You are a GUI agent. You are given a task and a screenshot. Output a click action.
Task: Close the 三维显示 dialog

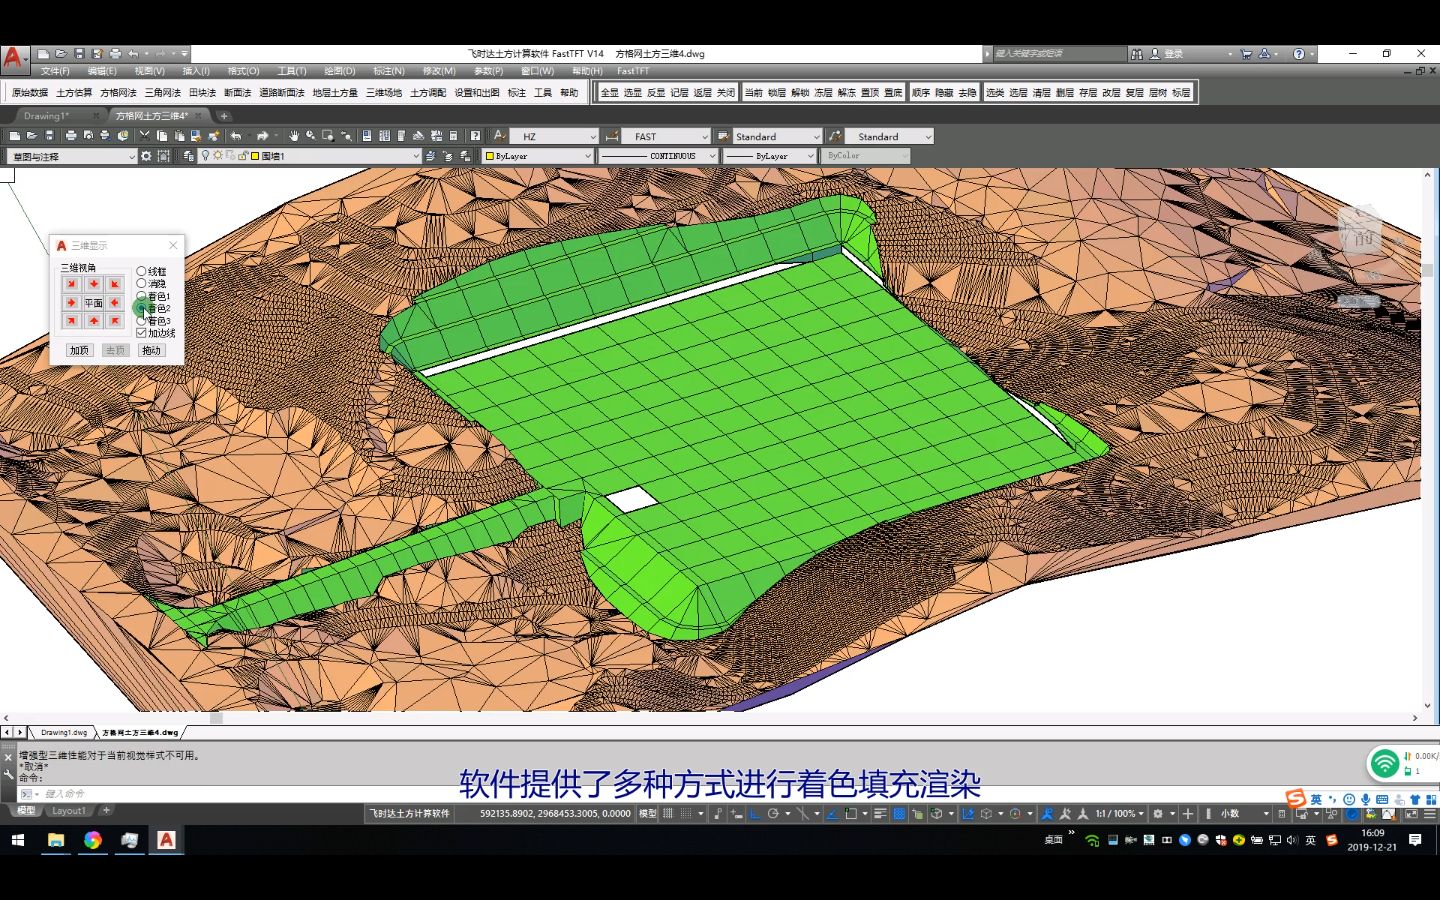coord(173,245)
